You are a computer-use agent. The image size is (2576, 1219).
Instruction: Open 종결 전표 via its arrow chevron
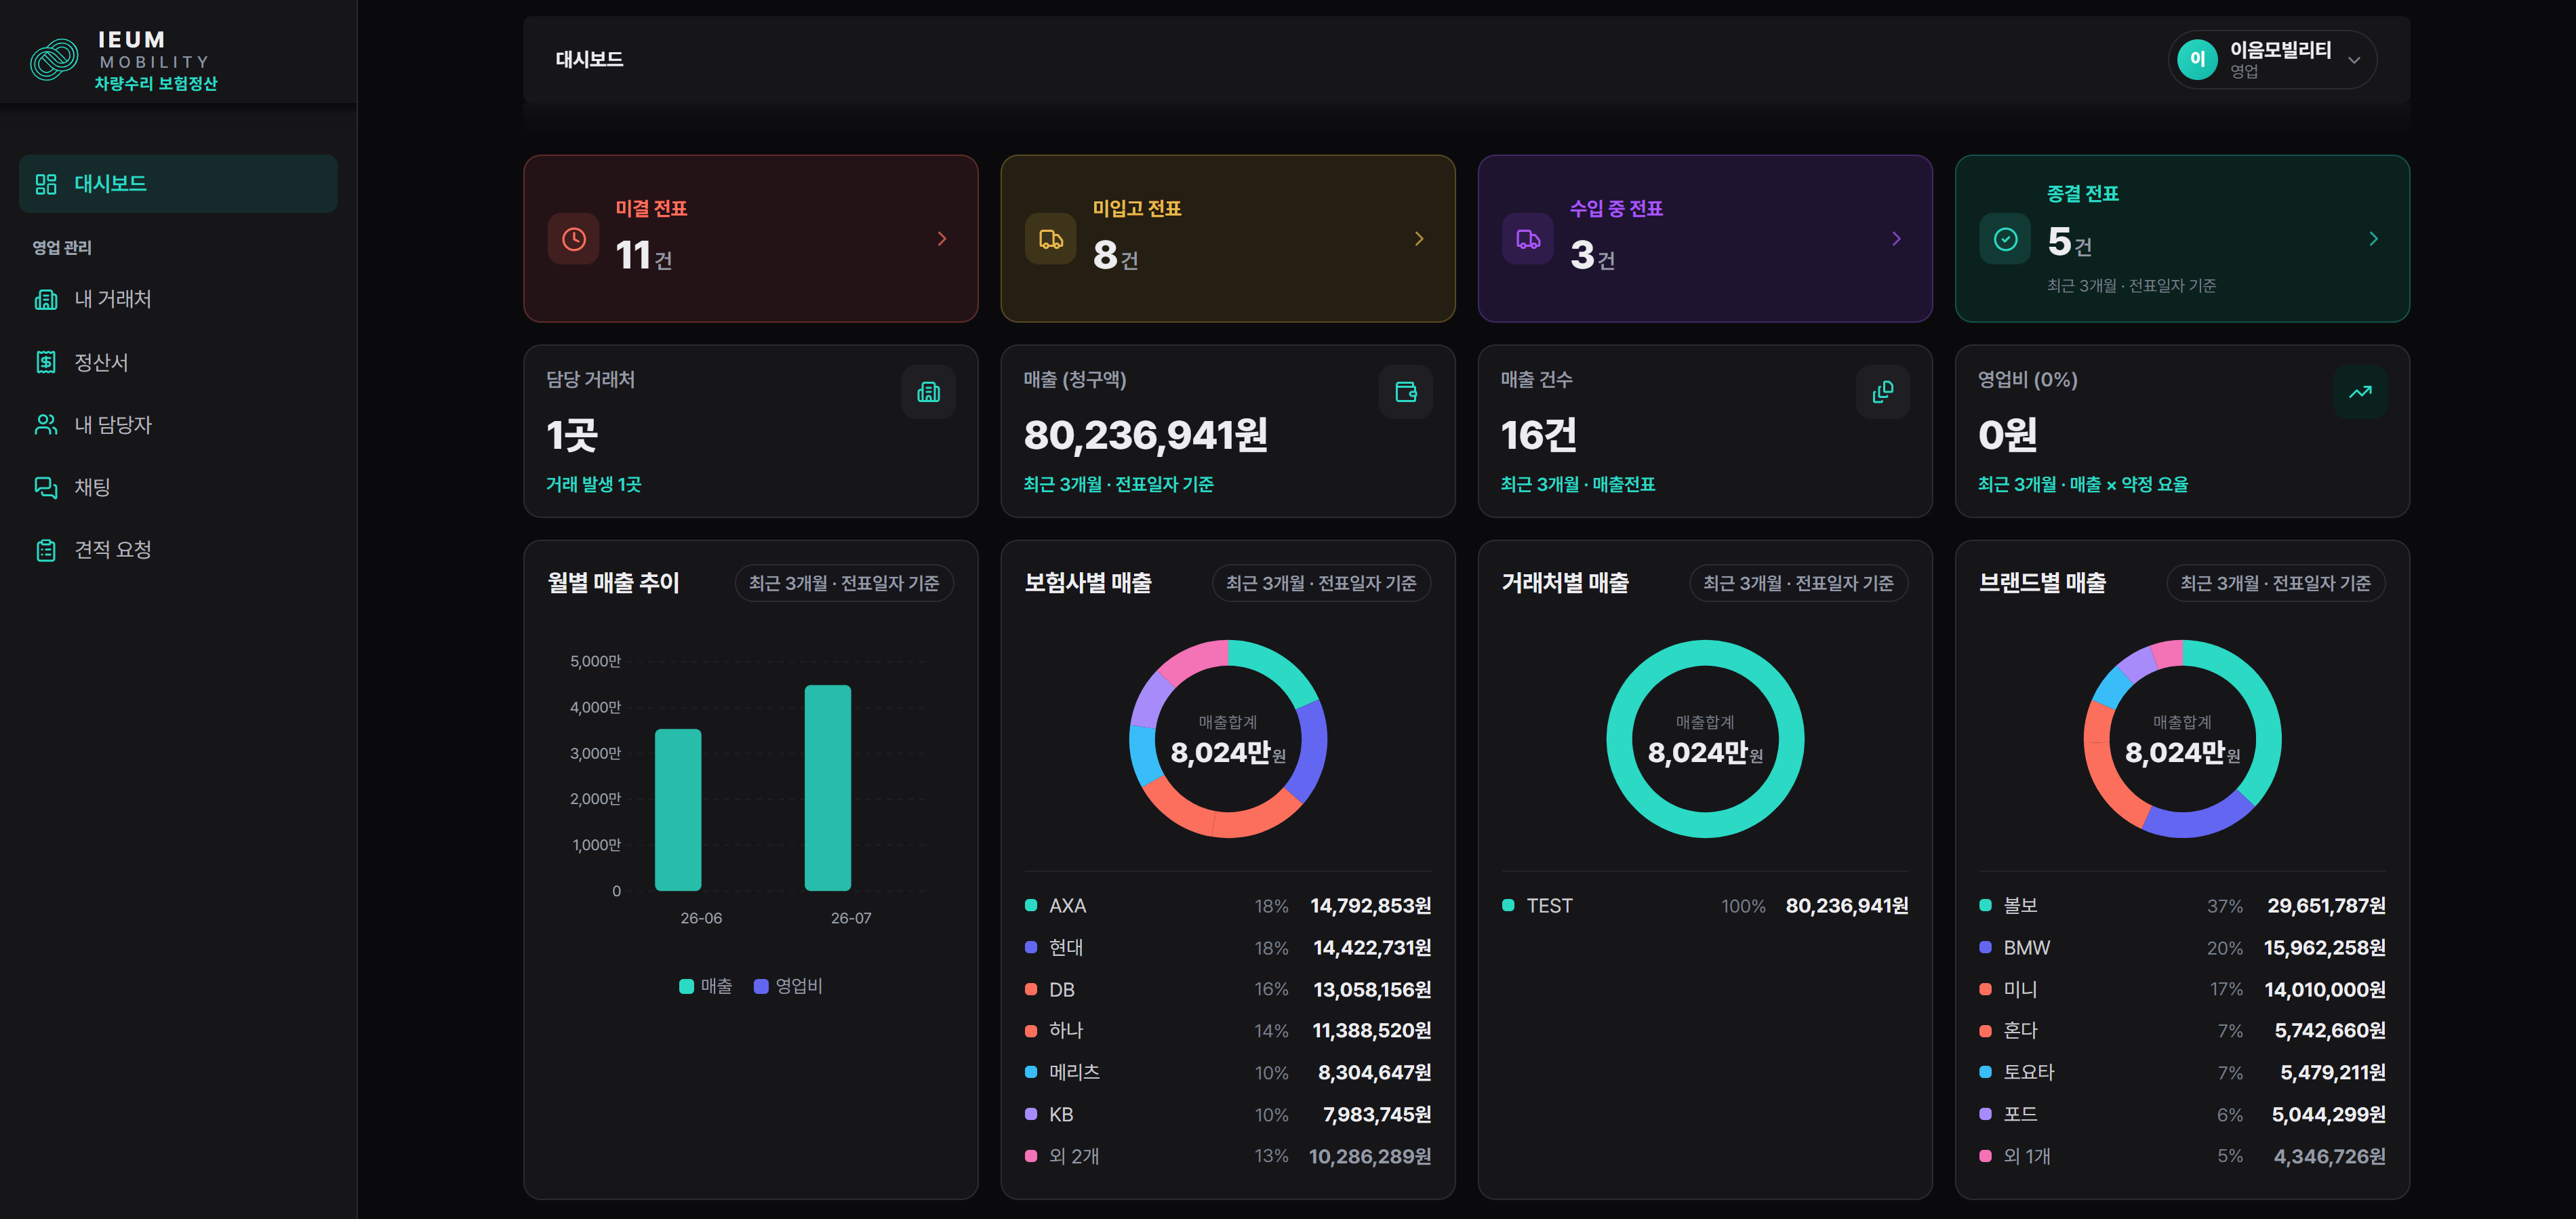coord(2373,239)
